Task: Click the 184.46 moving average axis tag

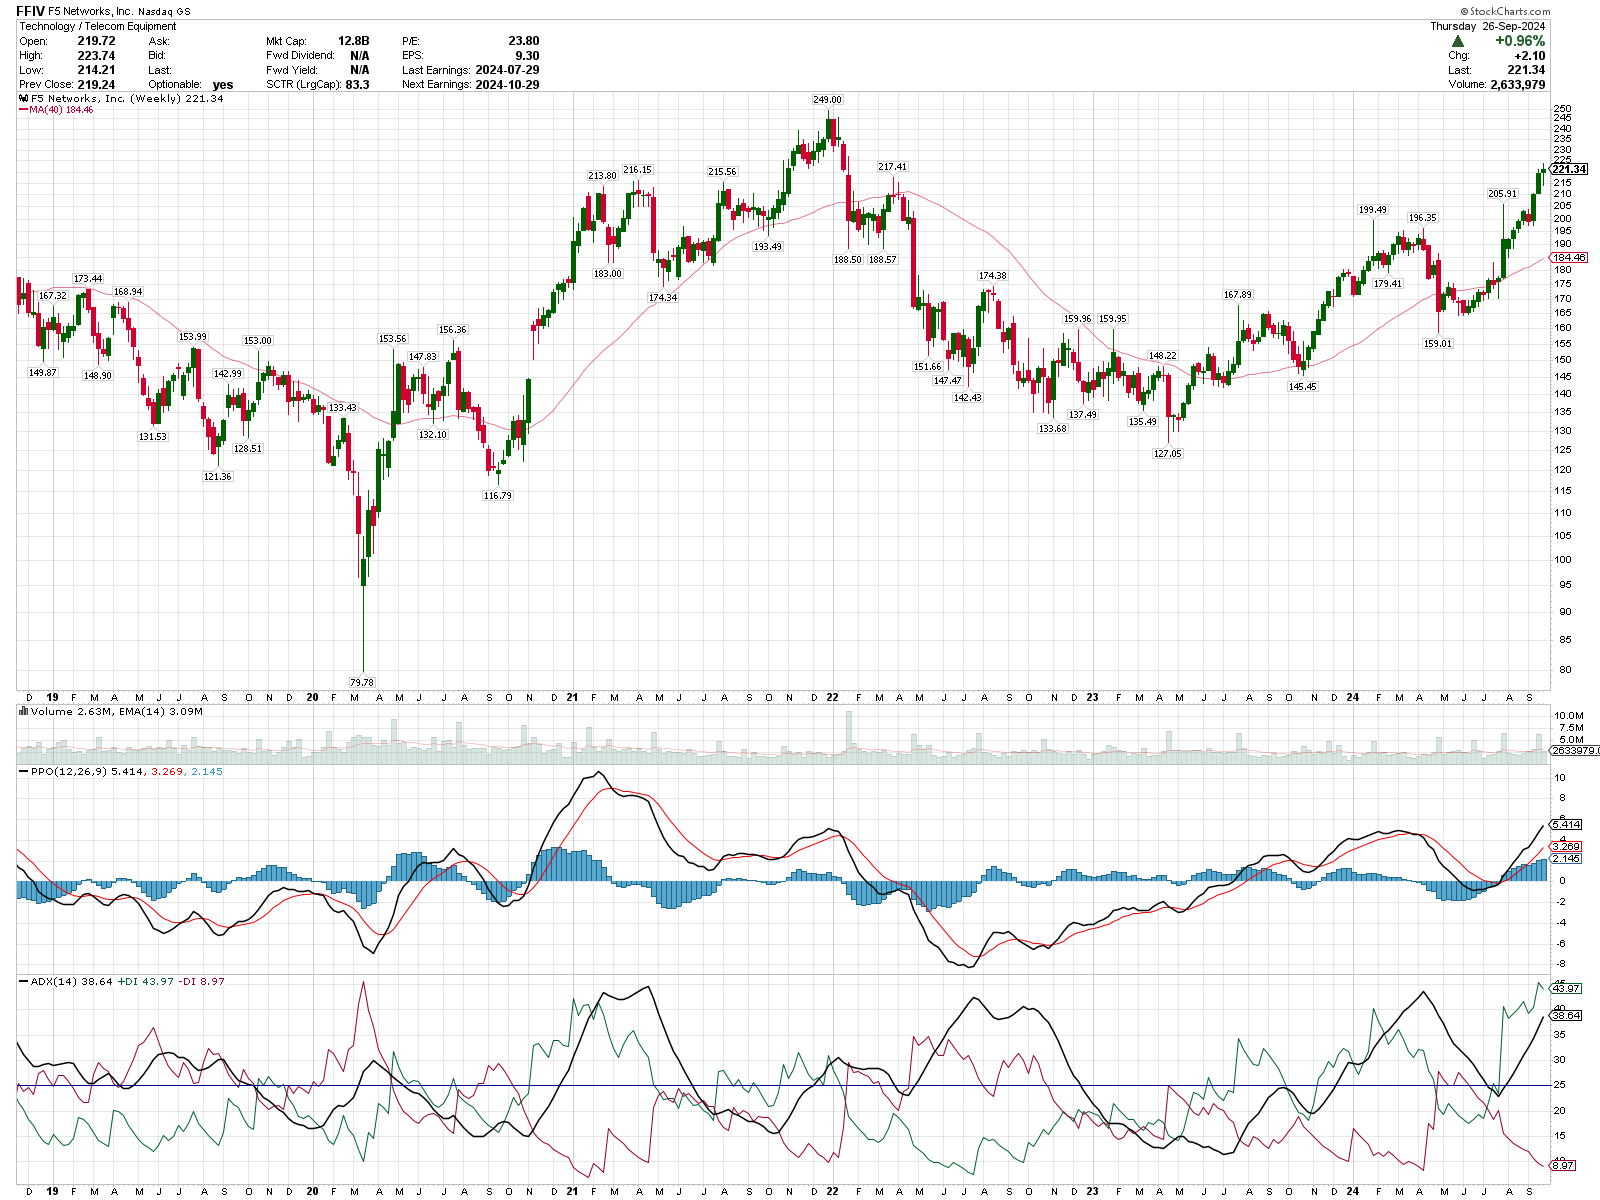Action: [1569, 258]
